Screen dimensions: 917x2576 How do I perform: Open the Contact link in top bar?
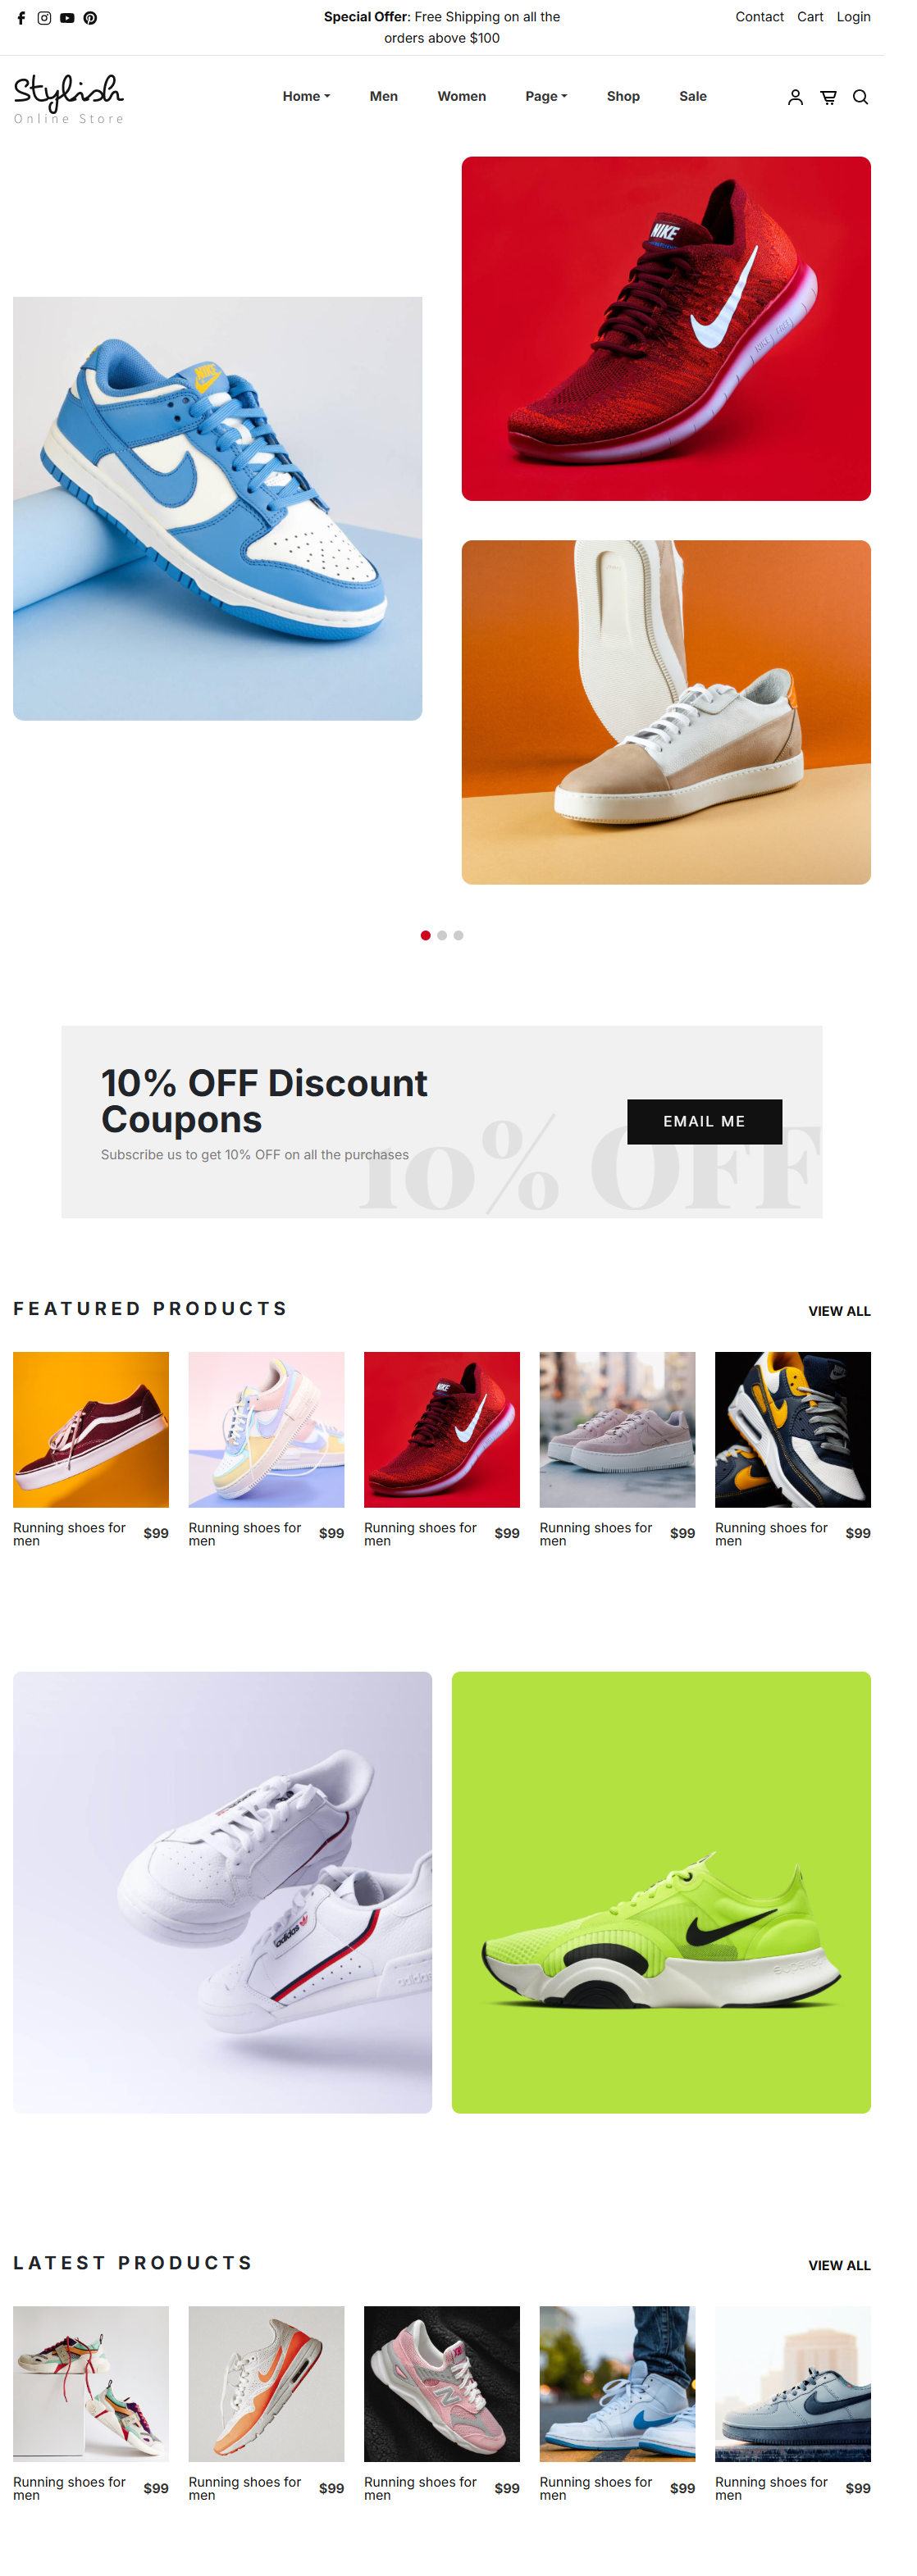[x=759, y=17]
